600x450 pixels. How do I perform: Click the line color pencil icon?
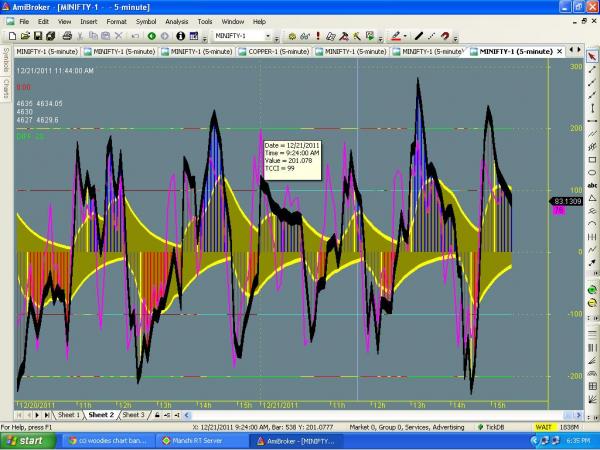click(x=396, y=36)
